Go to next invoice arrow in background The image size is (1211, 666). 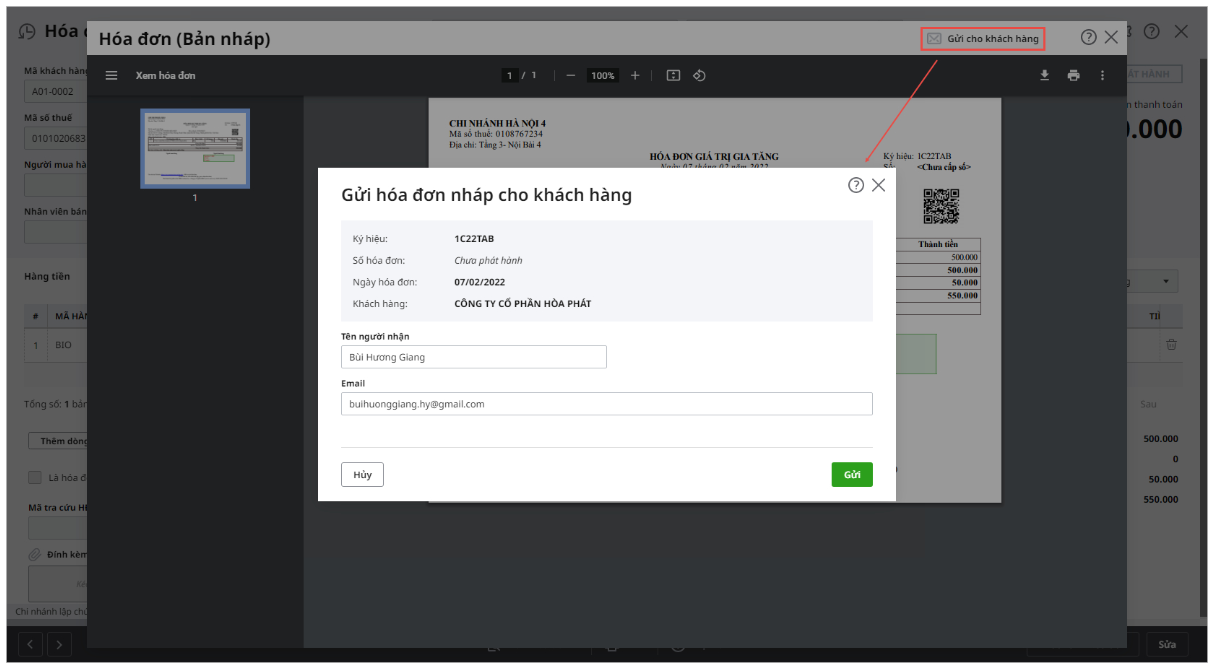click(x=59, y=645)
